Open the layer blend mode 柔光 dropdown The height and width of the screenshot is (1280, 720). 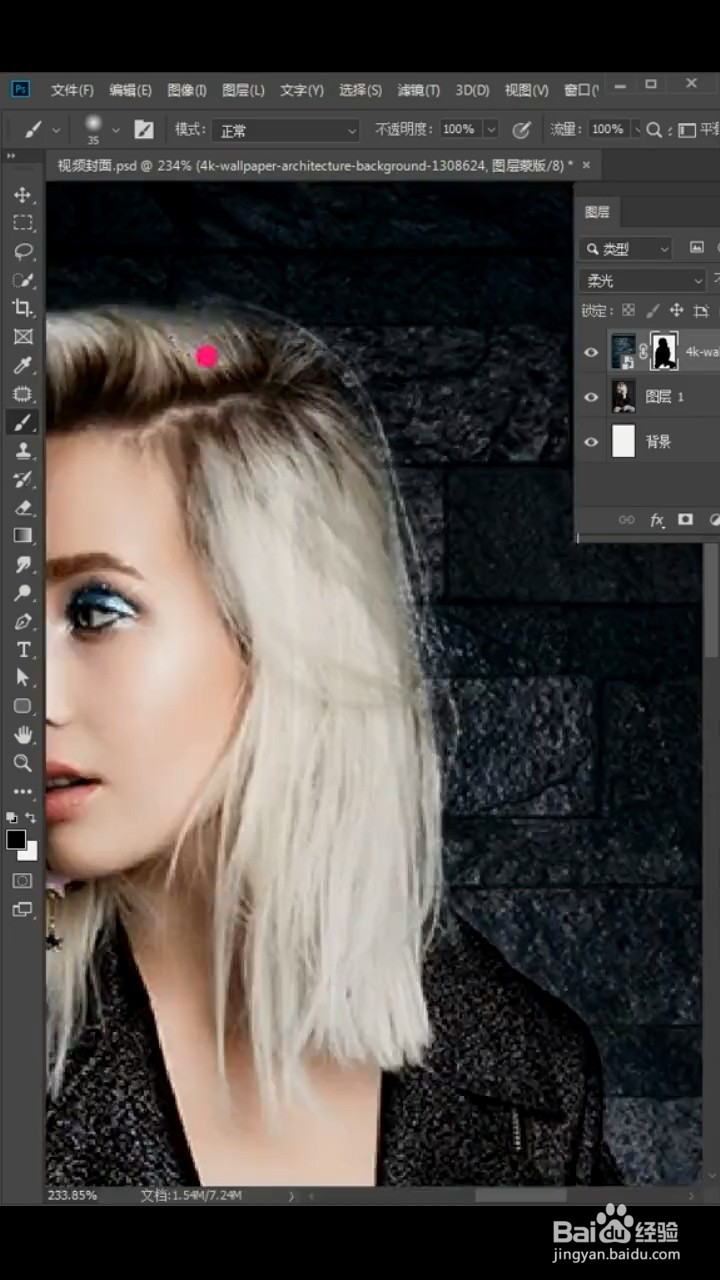(x=643, y=281)
